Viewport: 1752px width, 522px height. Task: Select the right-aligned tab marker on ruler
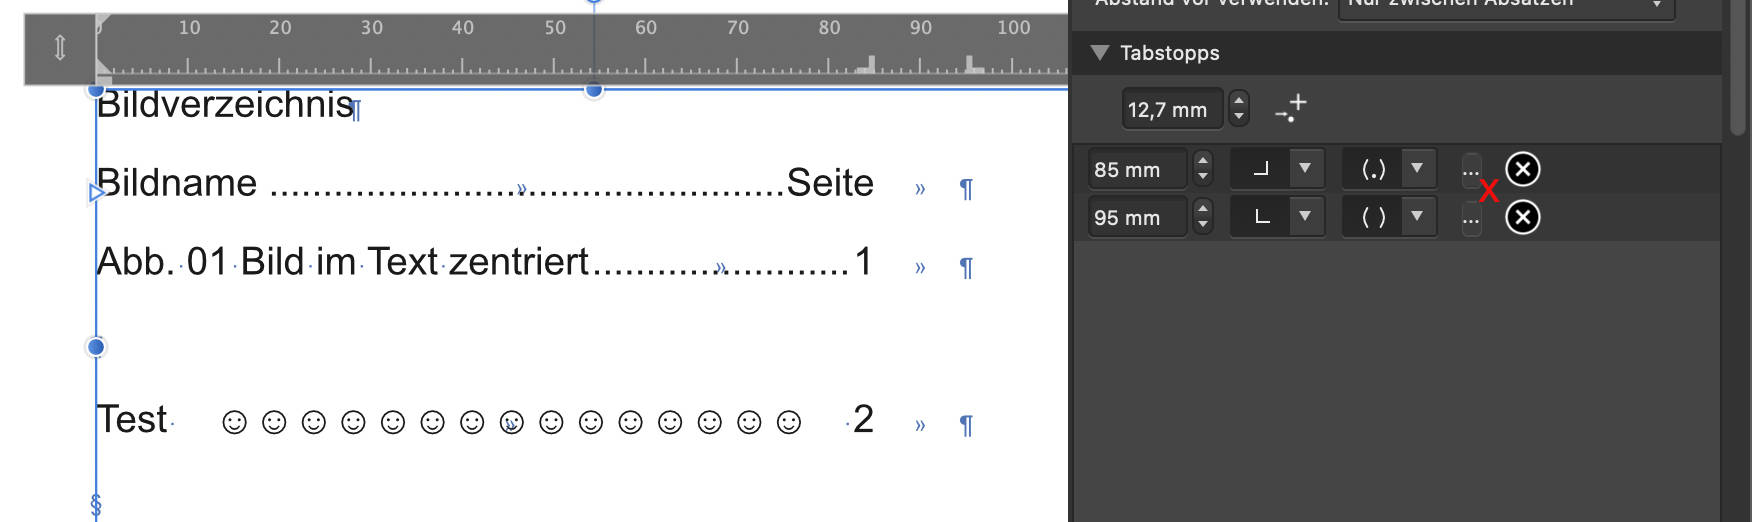point(866,65)
